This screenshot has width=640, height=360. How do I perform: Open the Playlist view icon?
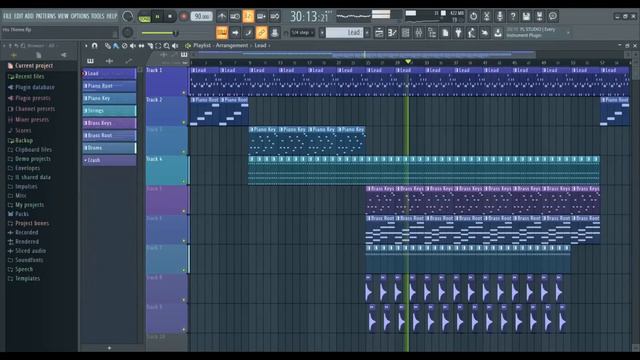[x=379, y=33]
